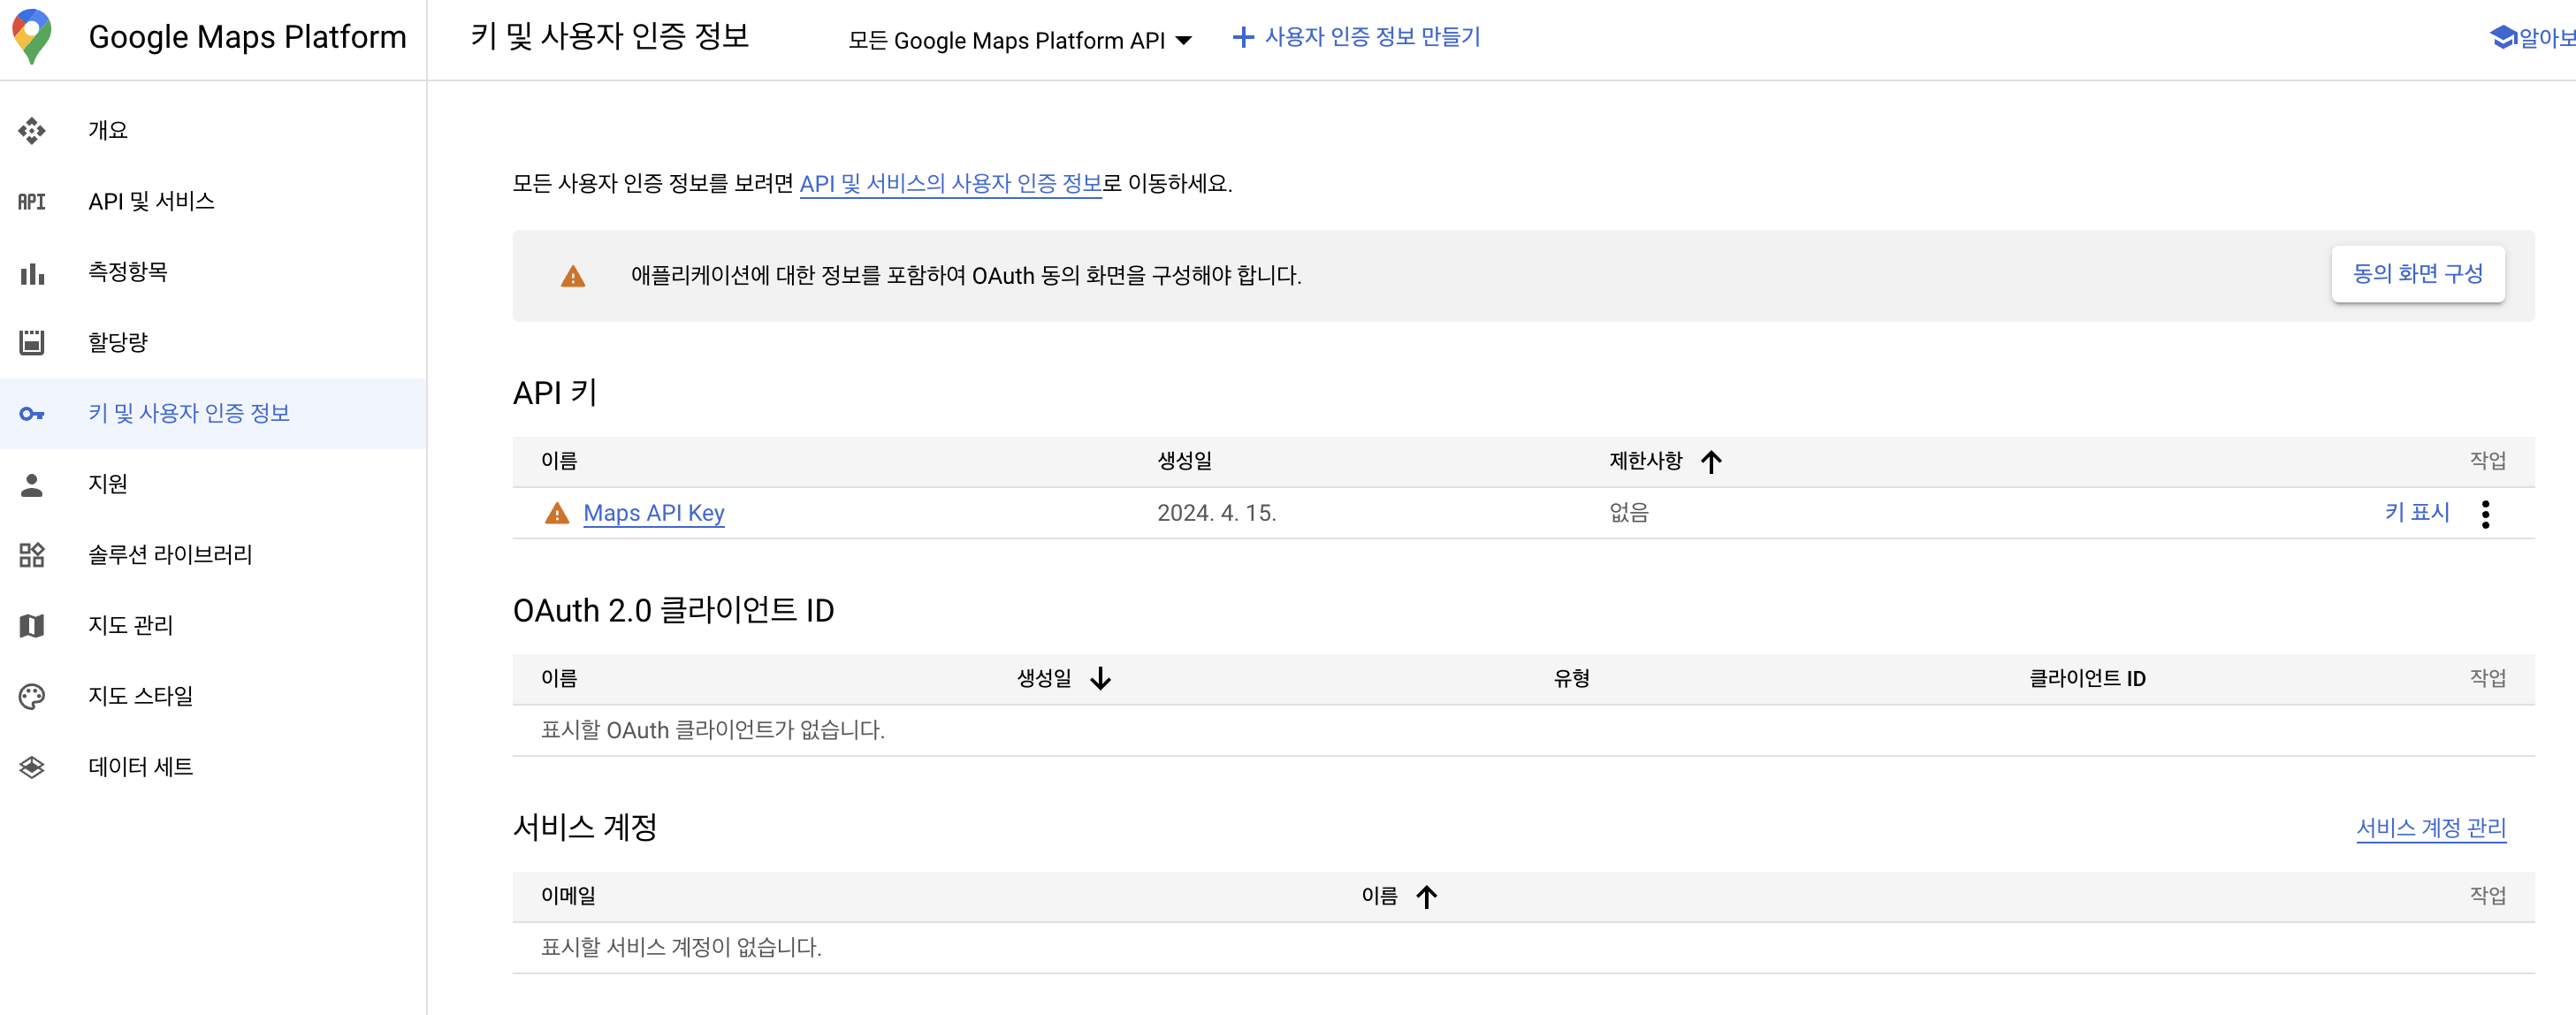This screenshot has width=2576, height=1015.
Task: Open the 데이터 세트 layers icon
Action: pos(32,767)
